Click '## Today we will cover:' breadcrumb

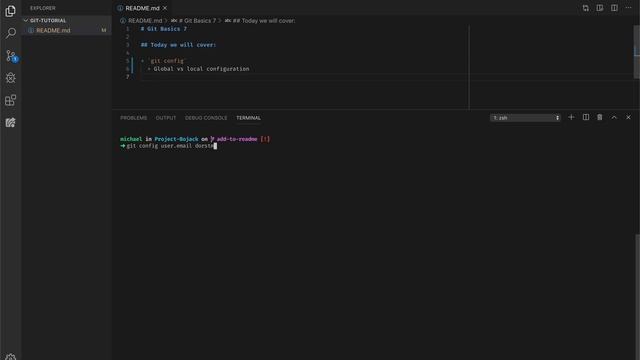(264, 20)
